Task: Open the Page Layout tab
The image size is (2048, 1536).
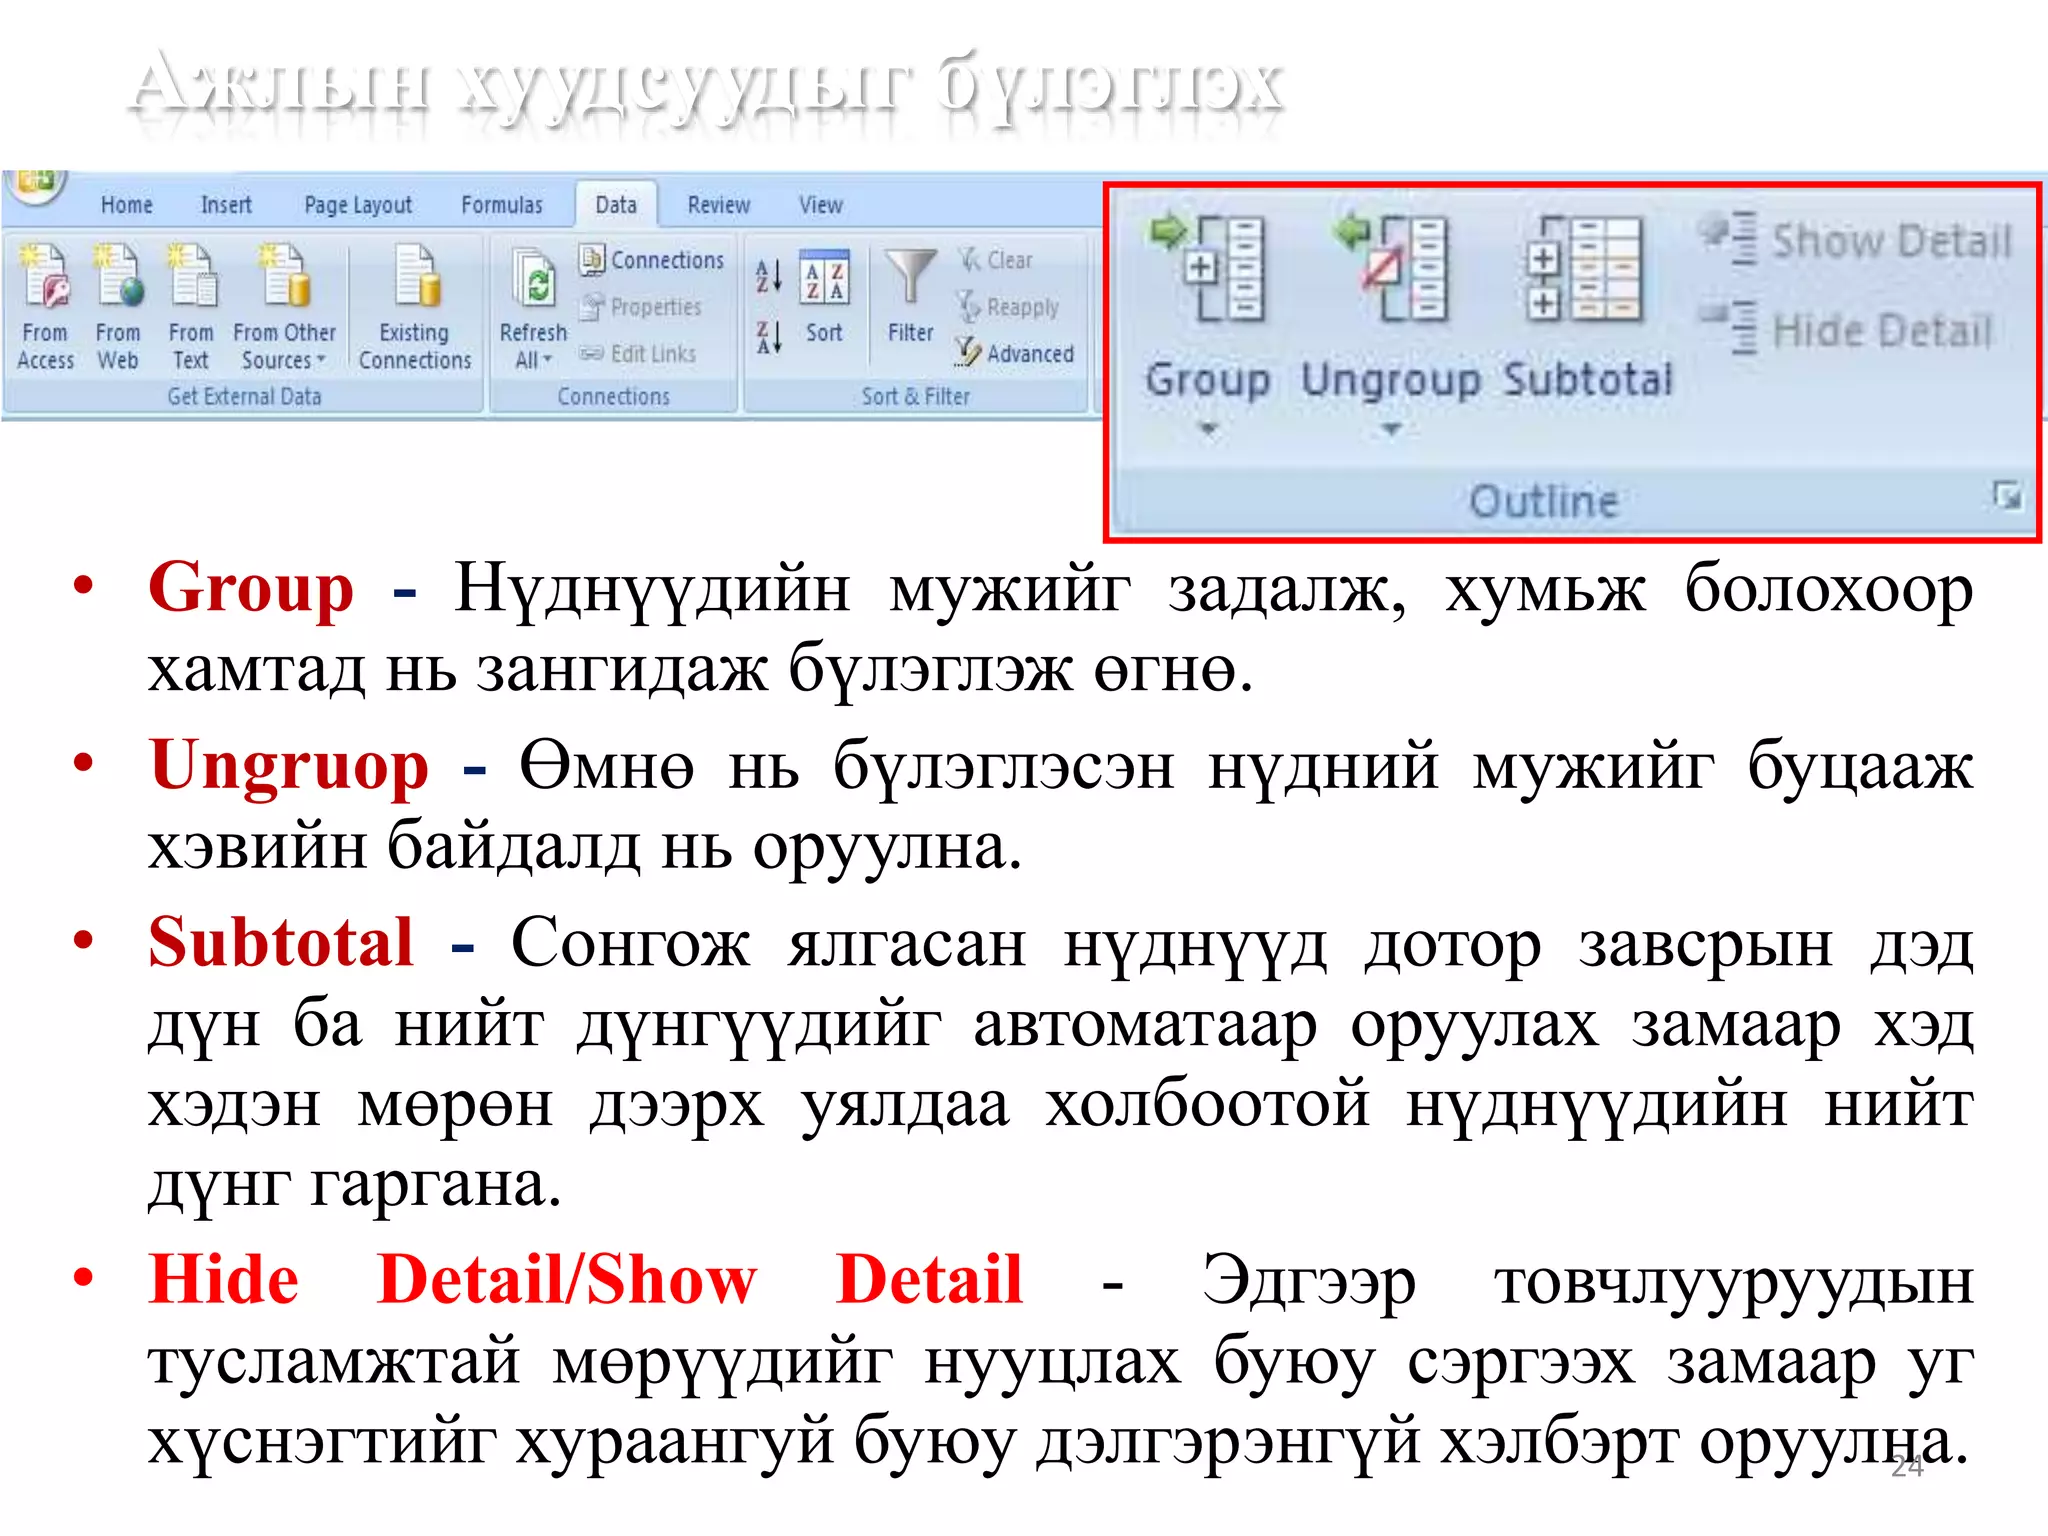Action: [358, 205]
